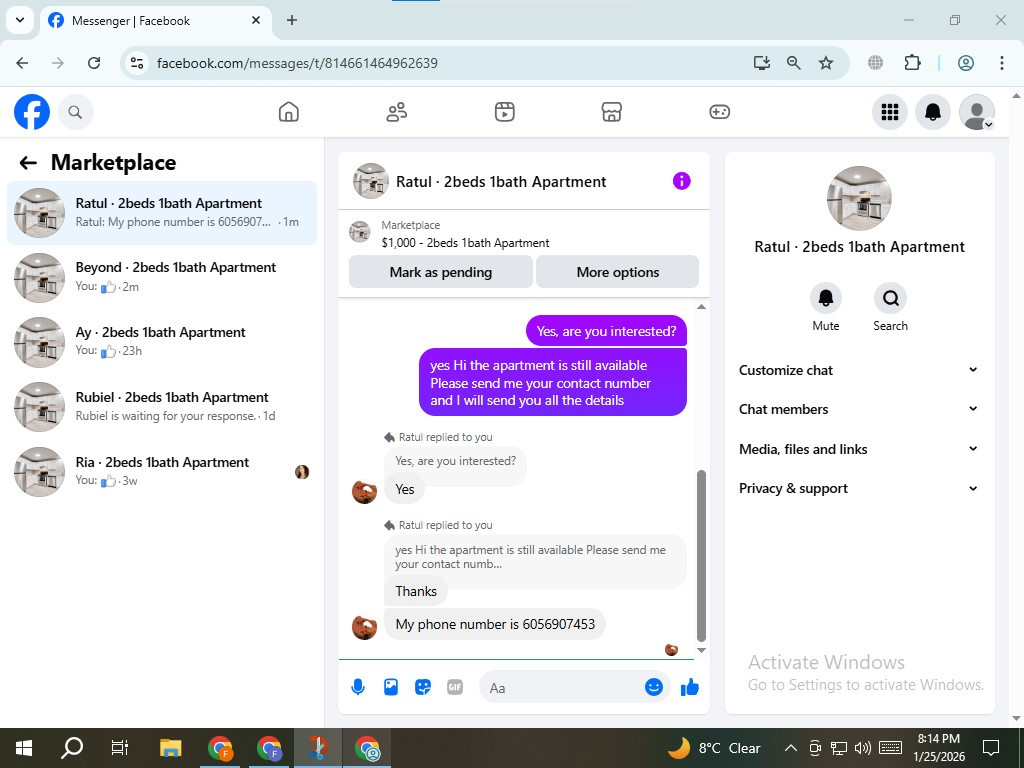Open the Gaming controller icon
Image resolution: width=1024 pixels, height=768 pixels.
tap(720, 112)
